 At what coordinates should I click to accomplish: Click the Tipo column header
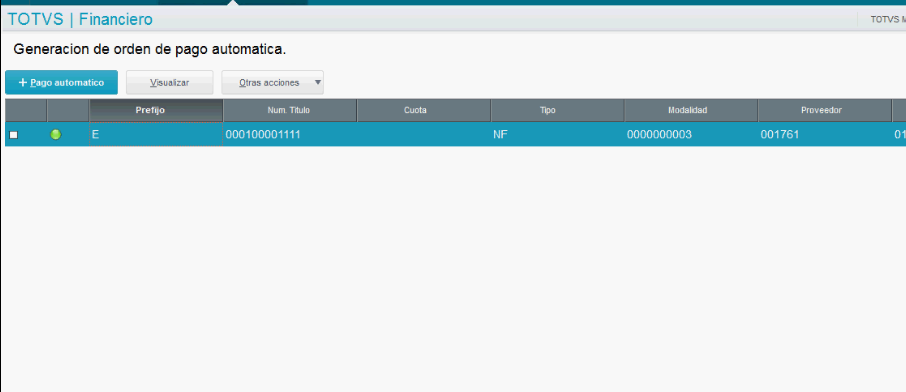pyautogui.click(x=557, y=110)
